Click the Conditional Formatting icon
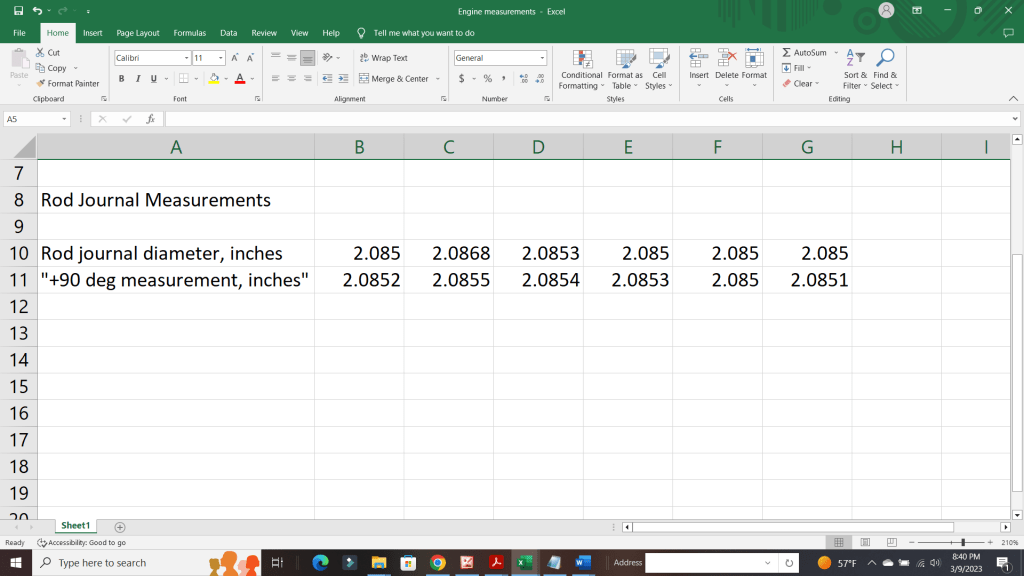This screenshot has width=1024, height=576. [581, 59]
